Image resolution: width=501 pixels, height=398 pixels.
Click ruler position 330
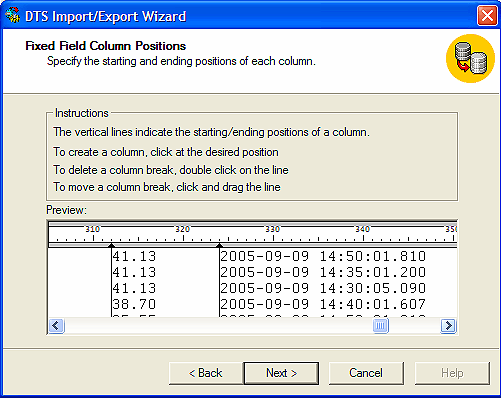click(x=273, y=229)
